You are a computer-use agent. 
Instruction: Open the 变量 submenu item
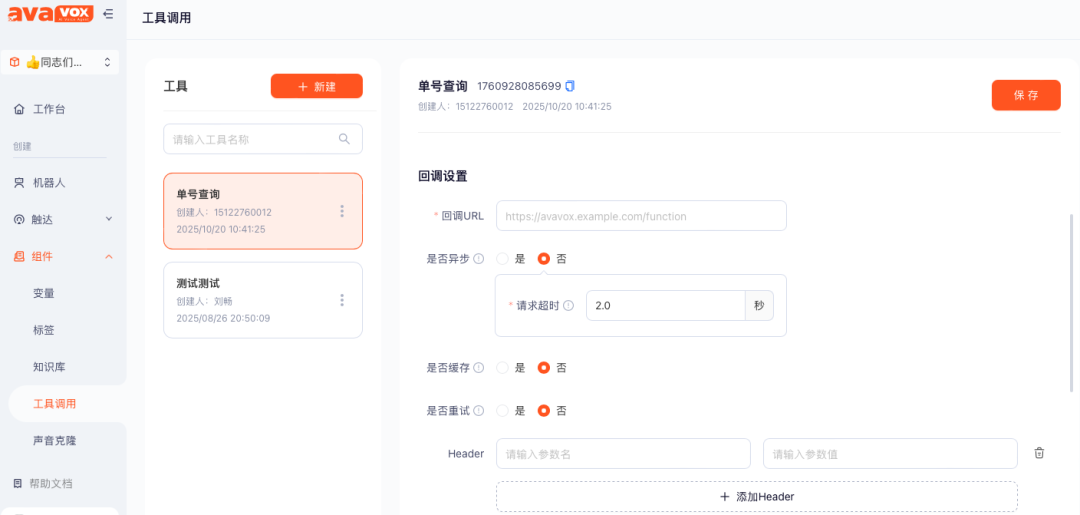coord(44,293)
